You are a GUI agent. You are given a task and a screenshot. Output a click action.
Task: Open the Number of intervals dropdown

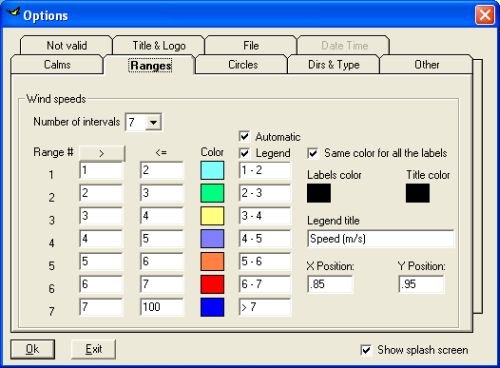coord(153,122)
